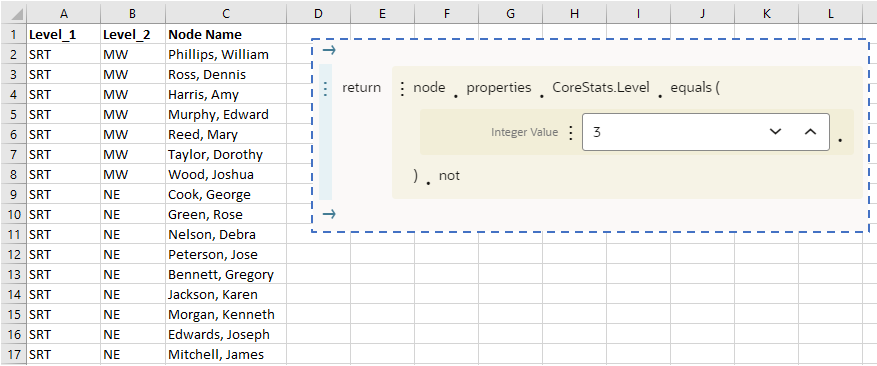Select cell 'Murphy, Edward'
The height and width of the screenshot is (366, 877).
click(x=226, y=115)
